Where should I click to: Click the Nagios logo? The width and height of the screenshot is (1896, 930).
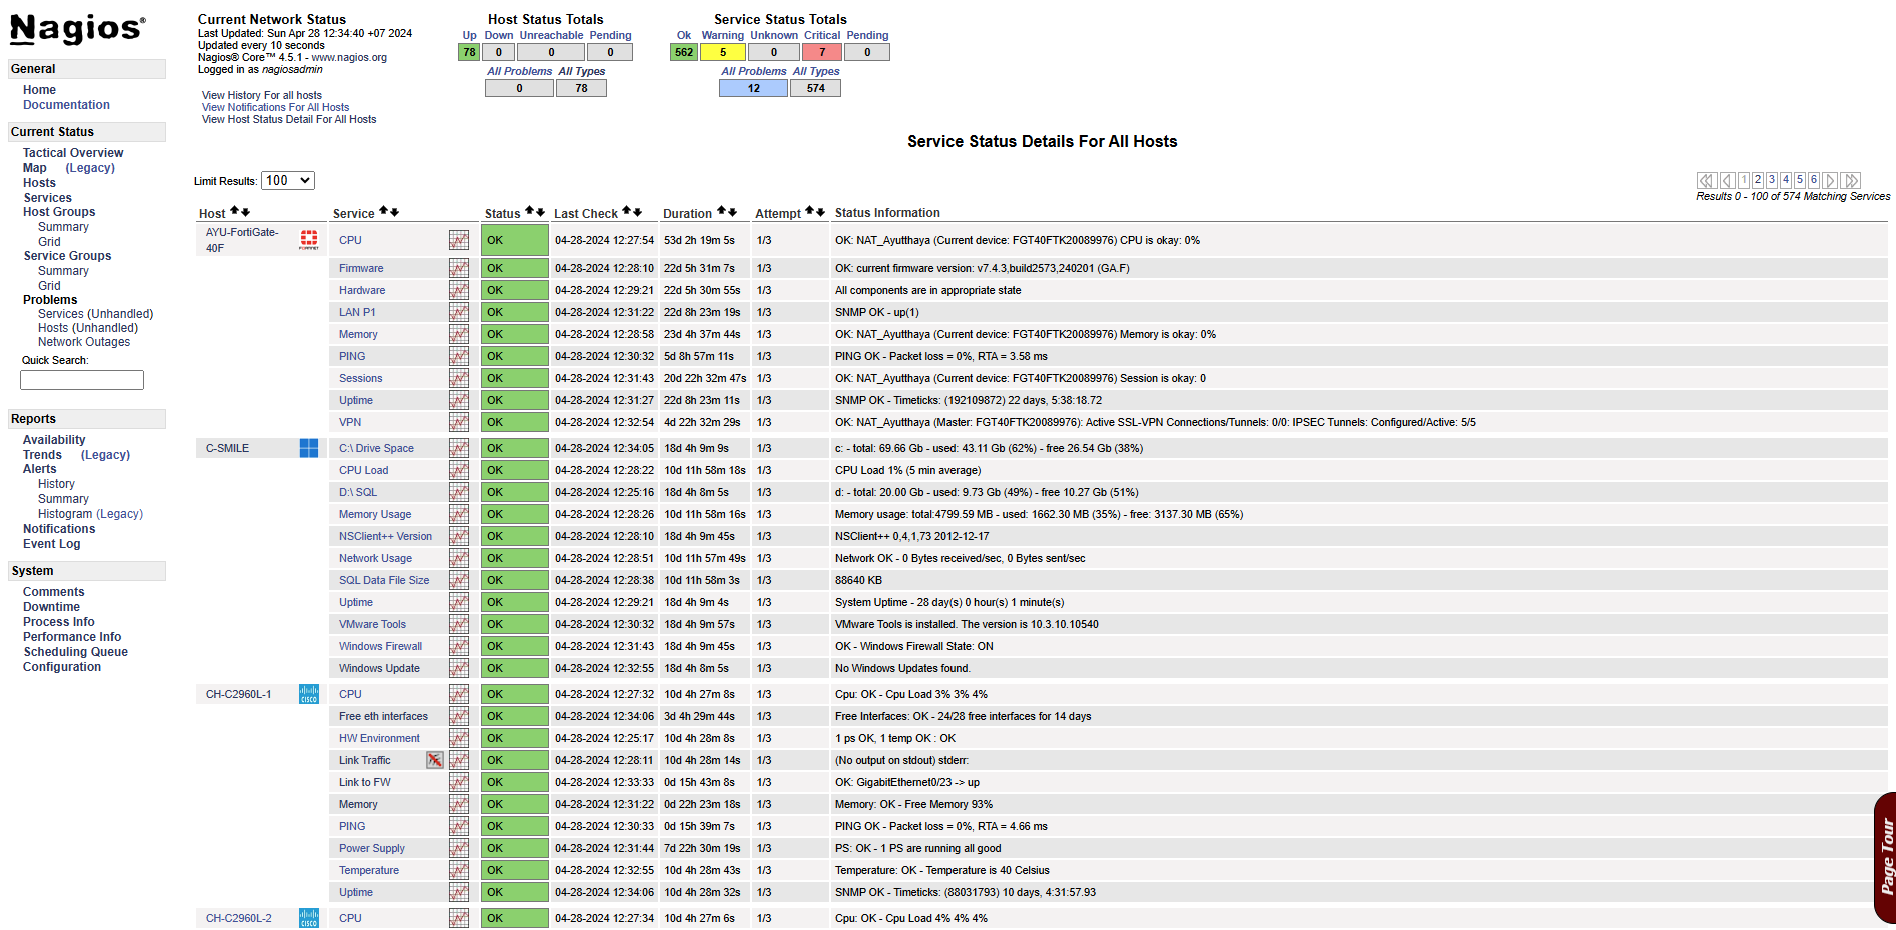[x=75, y=30]
